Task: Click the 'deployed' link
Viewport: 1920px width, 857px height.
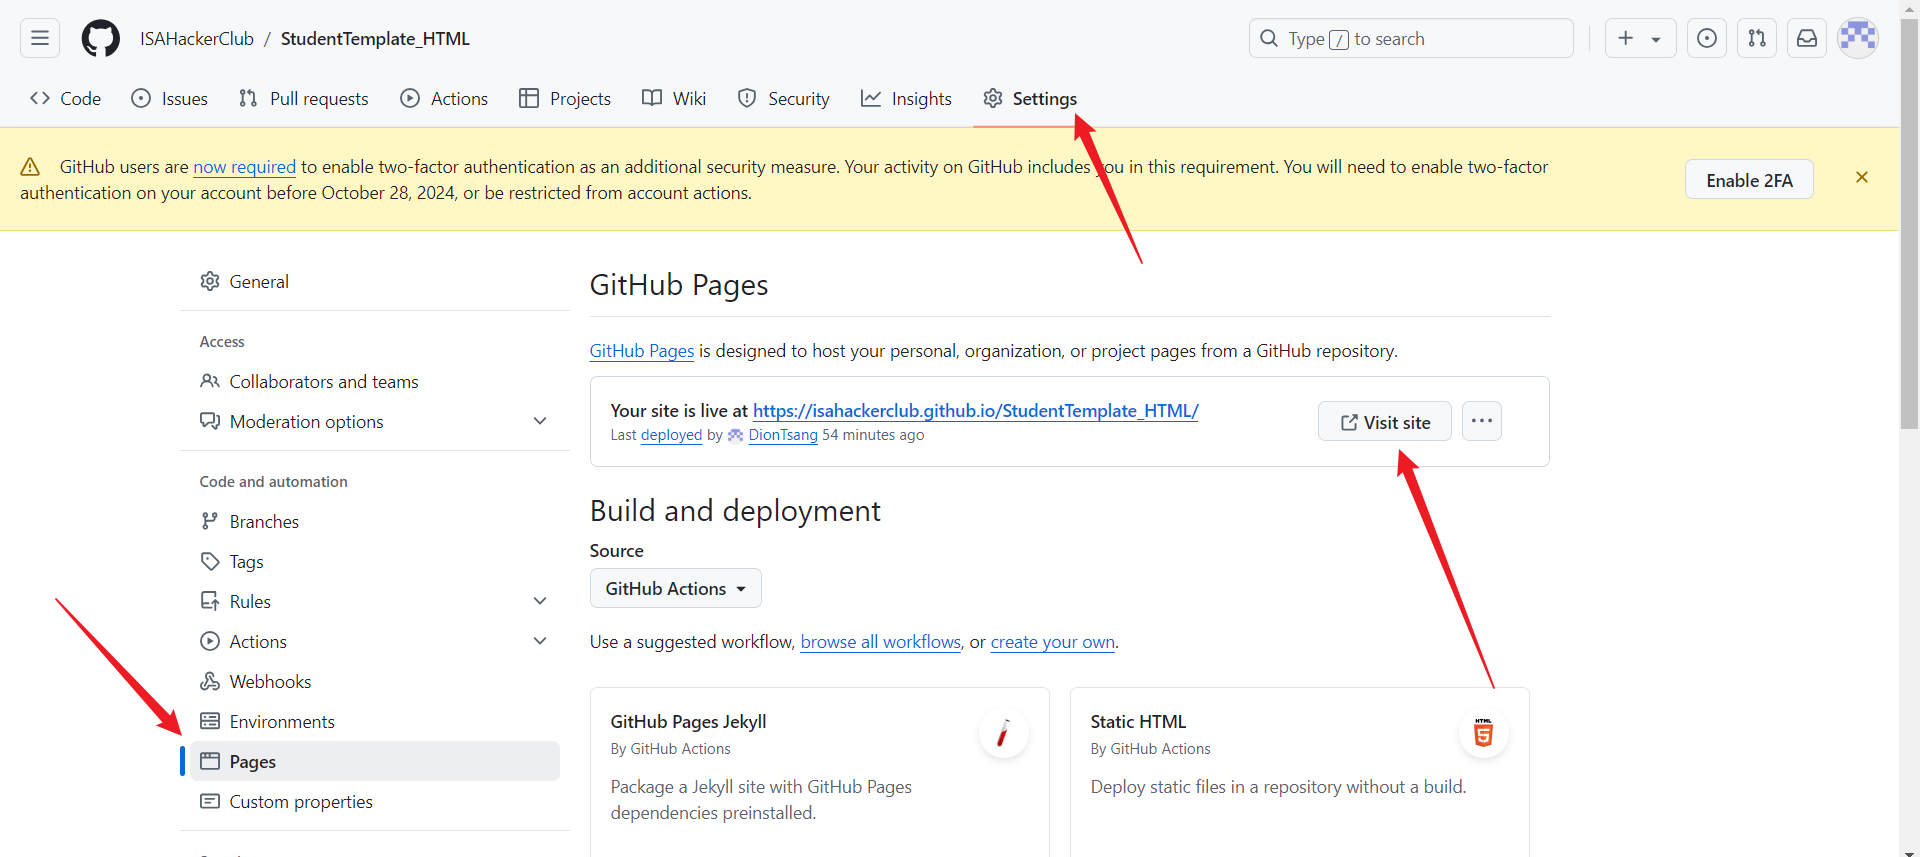Action: pyautogui.click(x=671, y=435)
